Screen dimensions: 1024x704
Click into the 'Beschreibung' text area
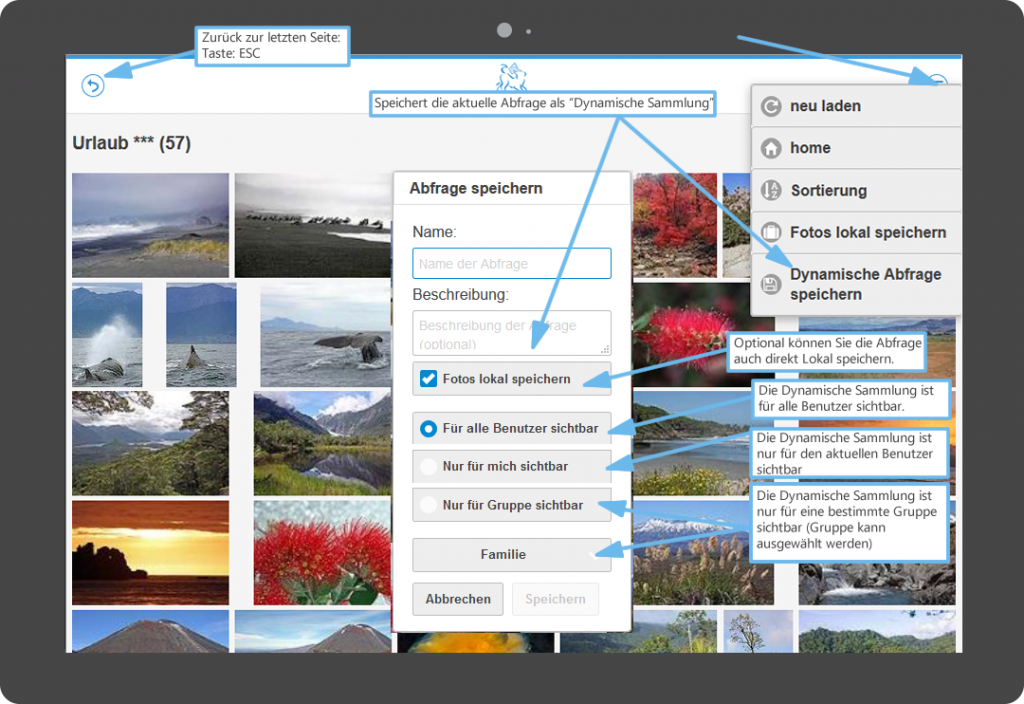tap(511, 332)
